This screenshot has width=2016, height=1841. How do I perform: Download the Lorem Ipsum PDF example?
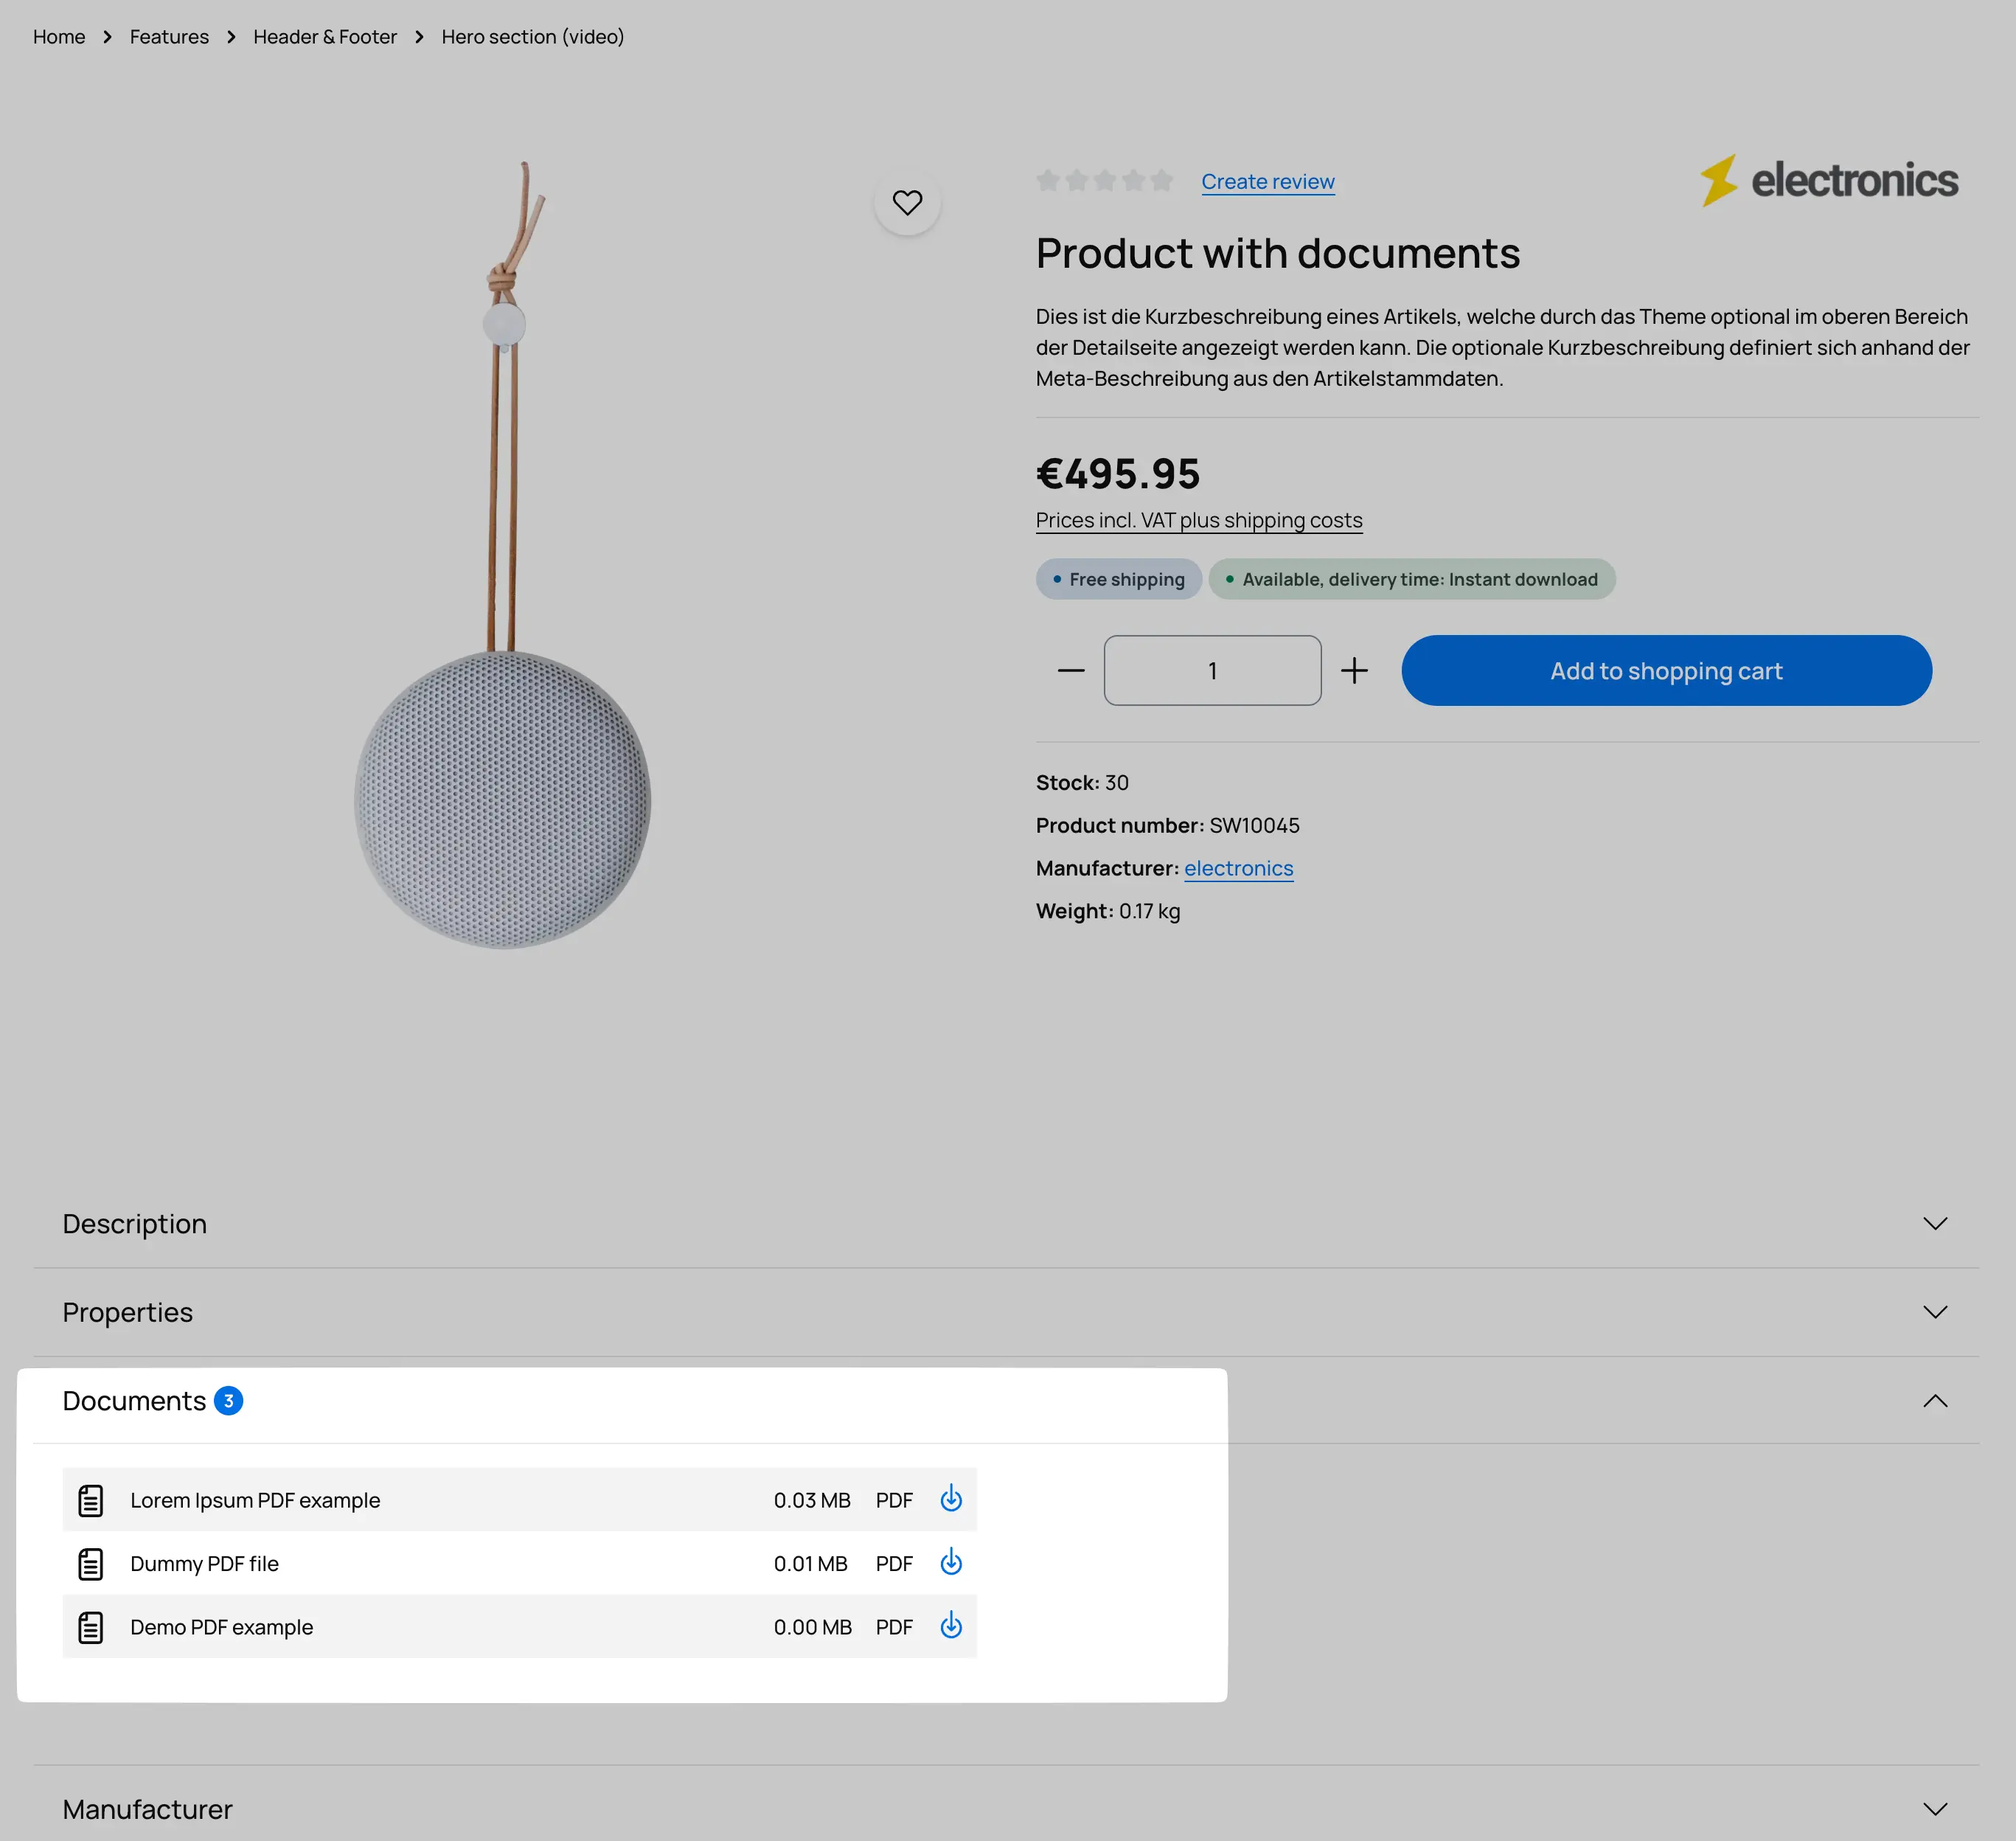951,1499
